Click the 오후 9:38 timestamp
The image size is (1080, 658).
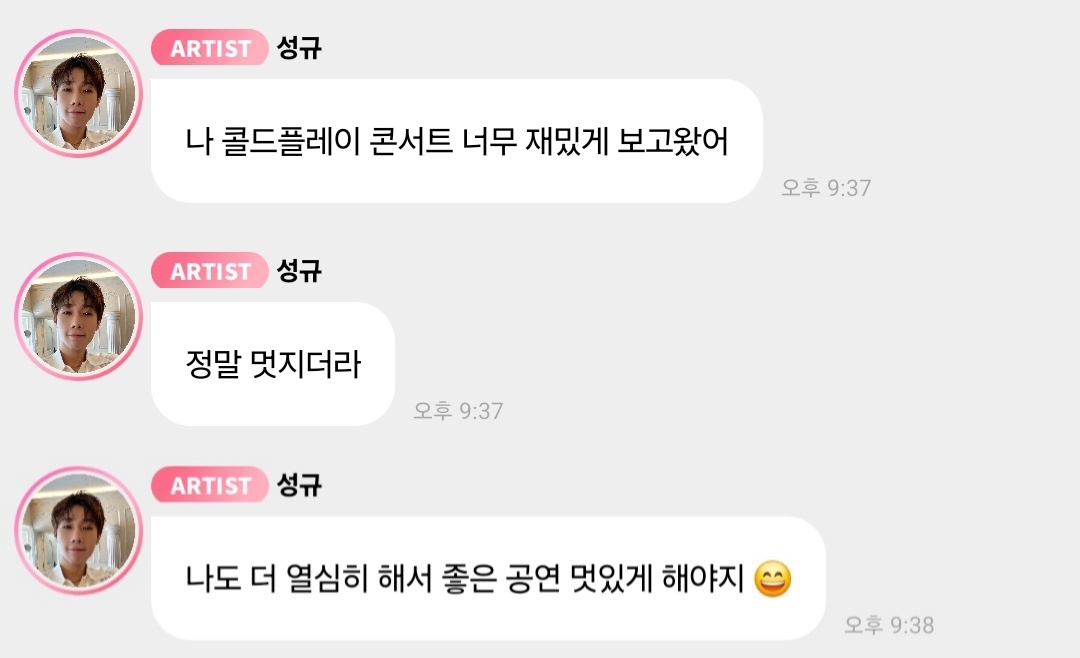(889, 625)
